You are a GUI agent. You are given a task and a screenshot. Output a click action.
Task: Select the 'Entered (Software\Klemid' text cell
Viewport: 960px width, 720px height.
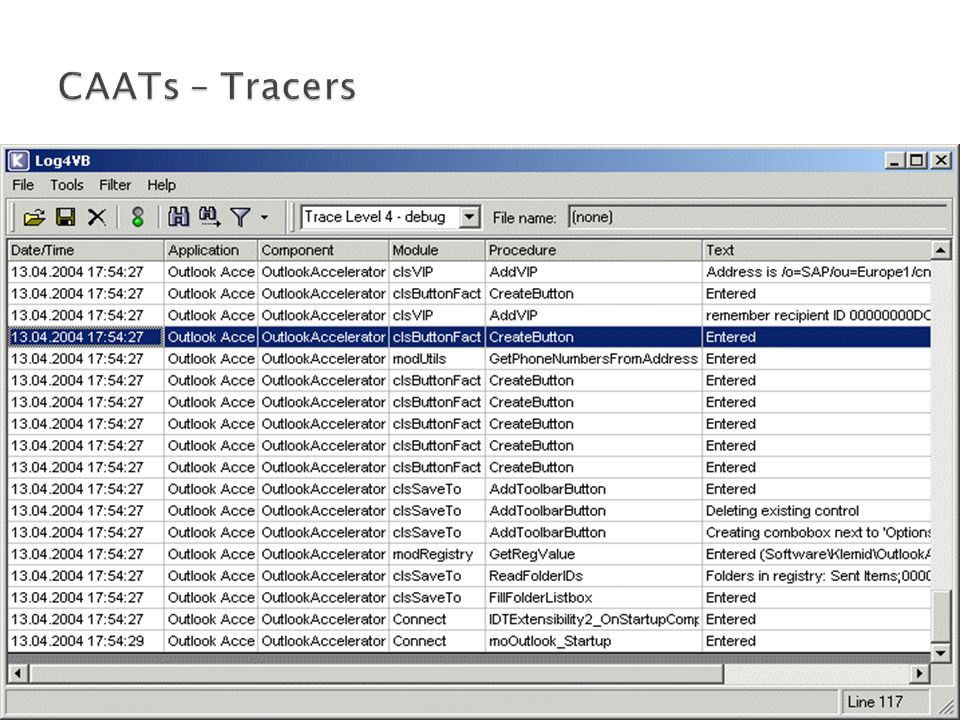[x=817, y=554]
